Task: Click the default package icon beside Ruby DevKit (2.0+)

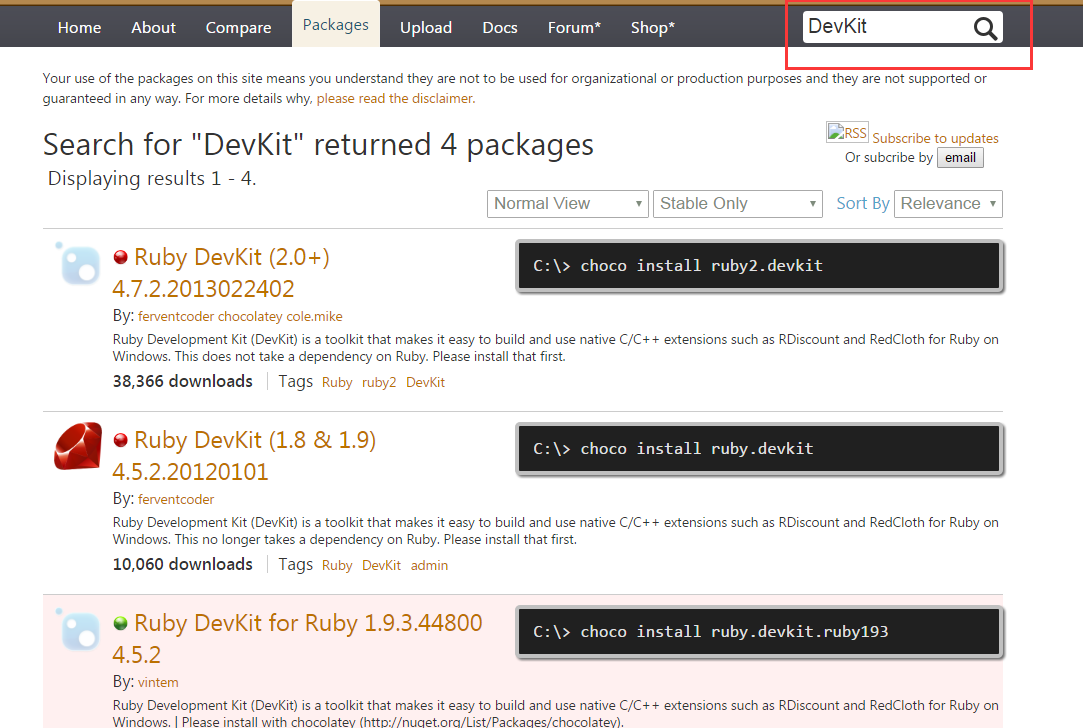Action: coord(78,264)
